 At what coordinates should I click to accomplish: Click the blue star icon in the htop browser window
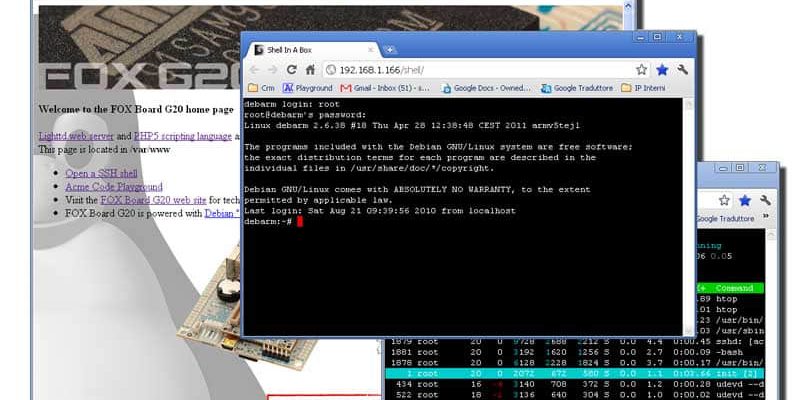point(745,200)
